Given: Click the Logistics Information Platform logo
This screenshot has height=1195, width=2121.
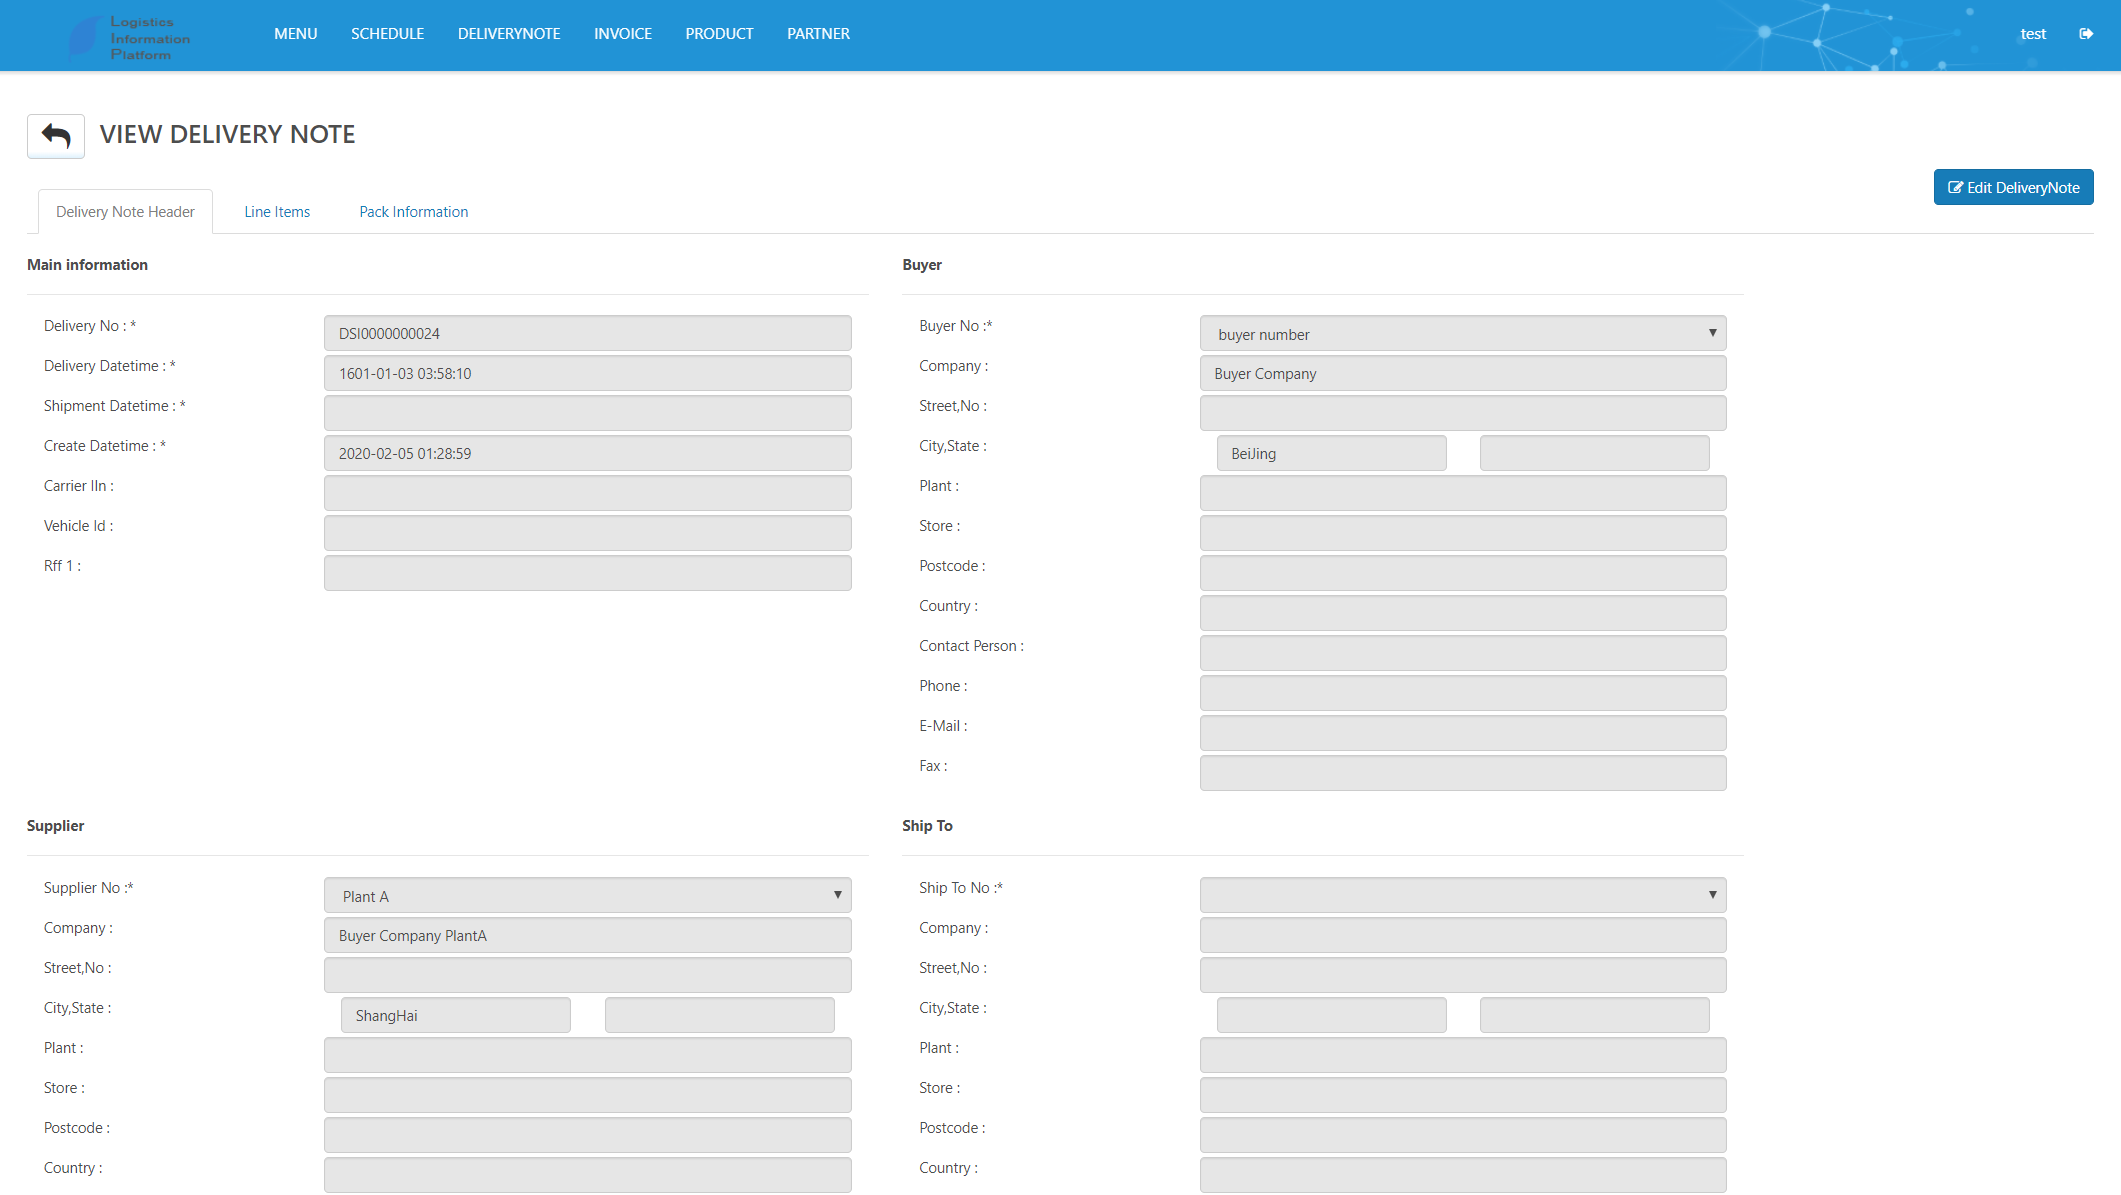Looking at the screenshot, I should (x=129, y=38).
